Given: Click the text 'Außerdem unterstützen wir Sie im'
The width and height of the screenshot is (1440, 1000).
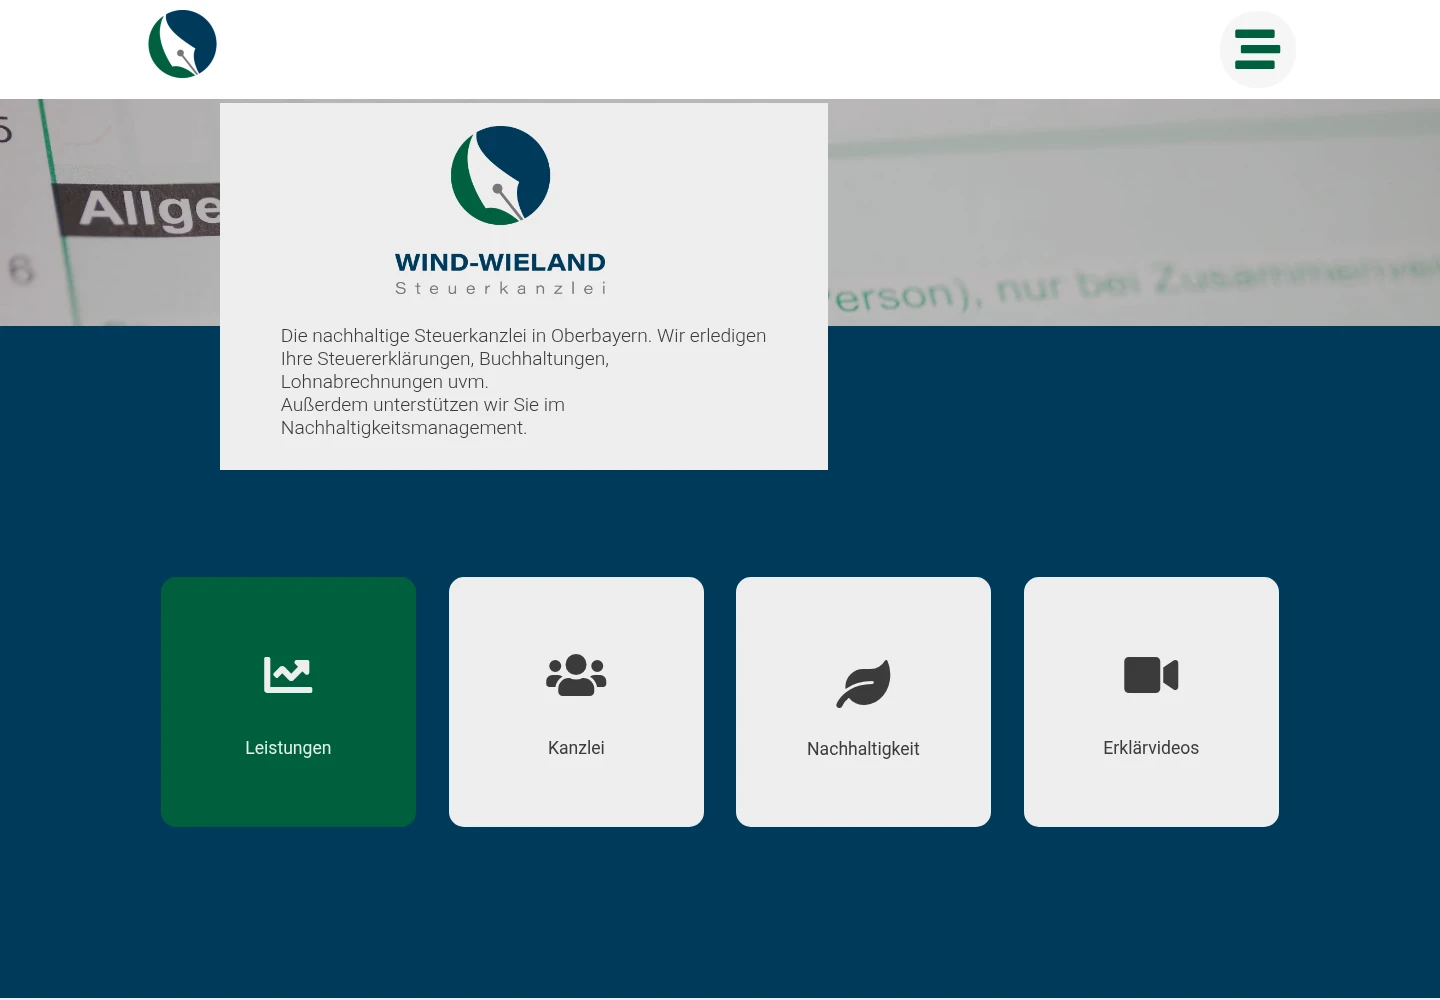Looking at the screenshot, I should pos(423,405).
